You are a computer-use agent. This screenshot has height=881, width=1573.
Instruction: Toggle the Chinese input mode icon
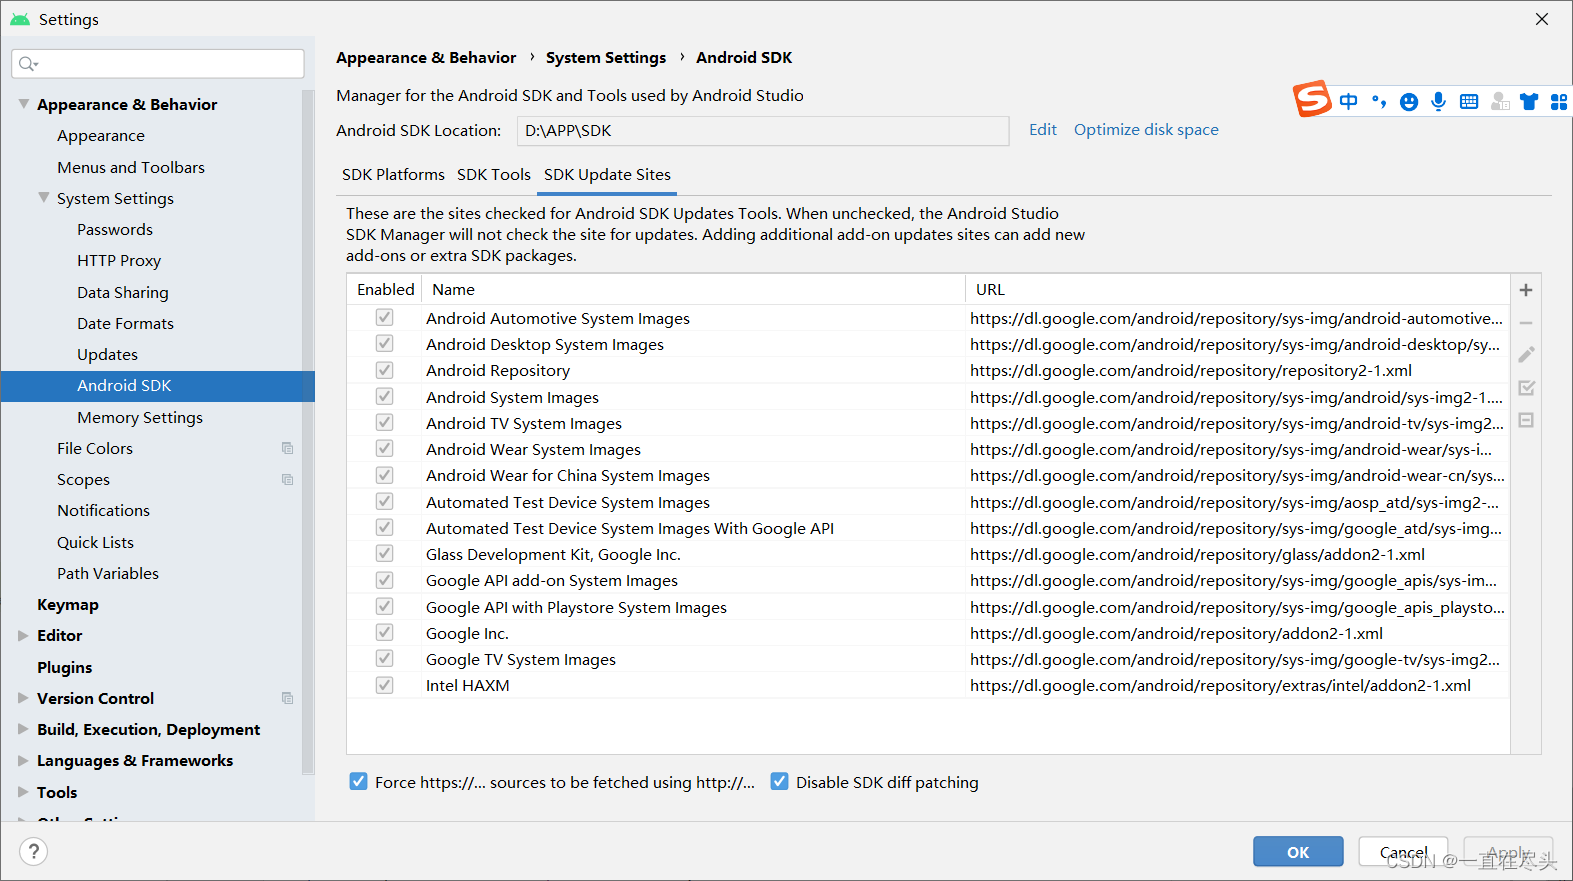point(1349,101)
